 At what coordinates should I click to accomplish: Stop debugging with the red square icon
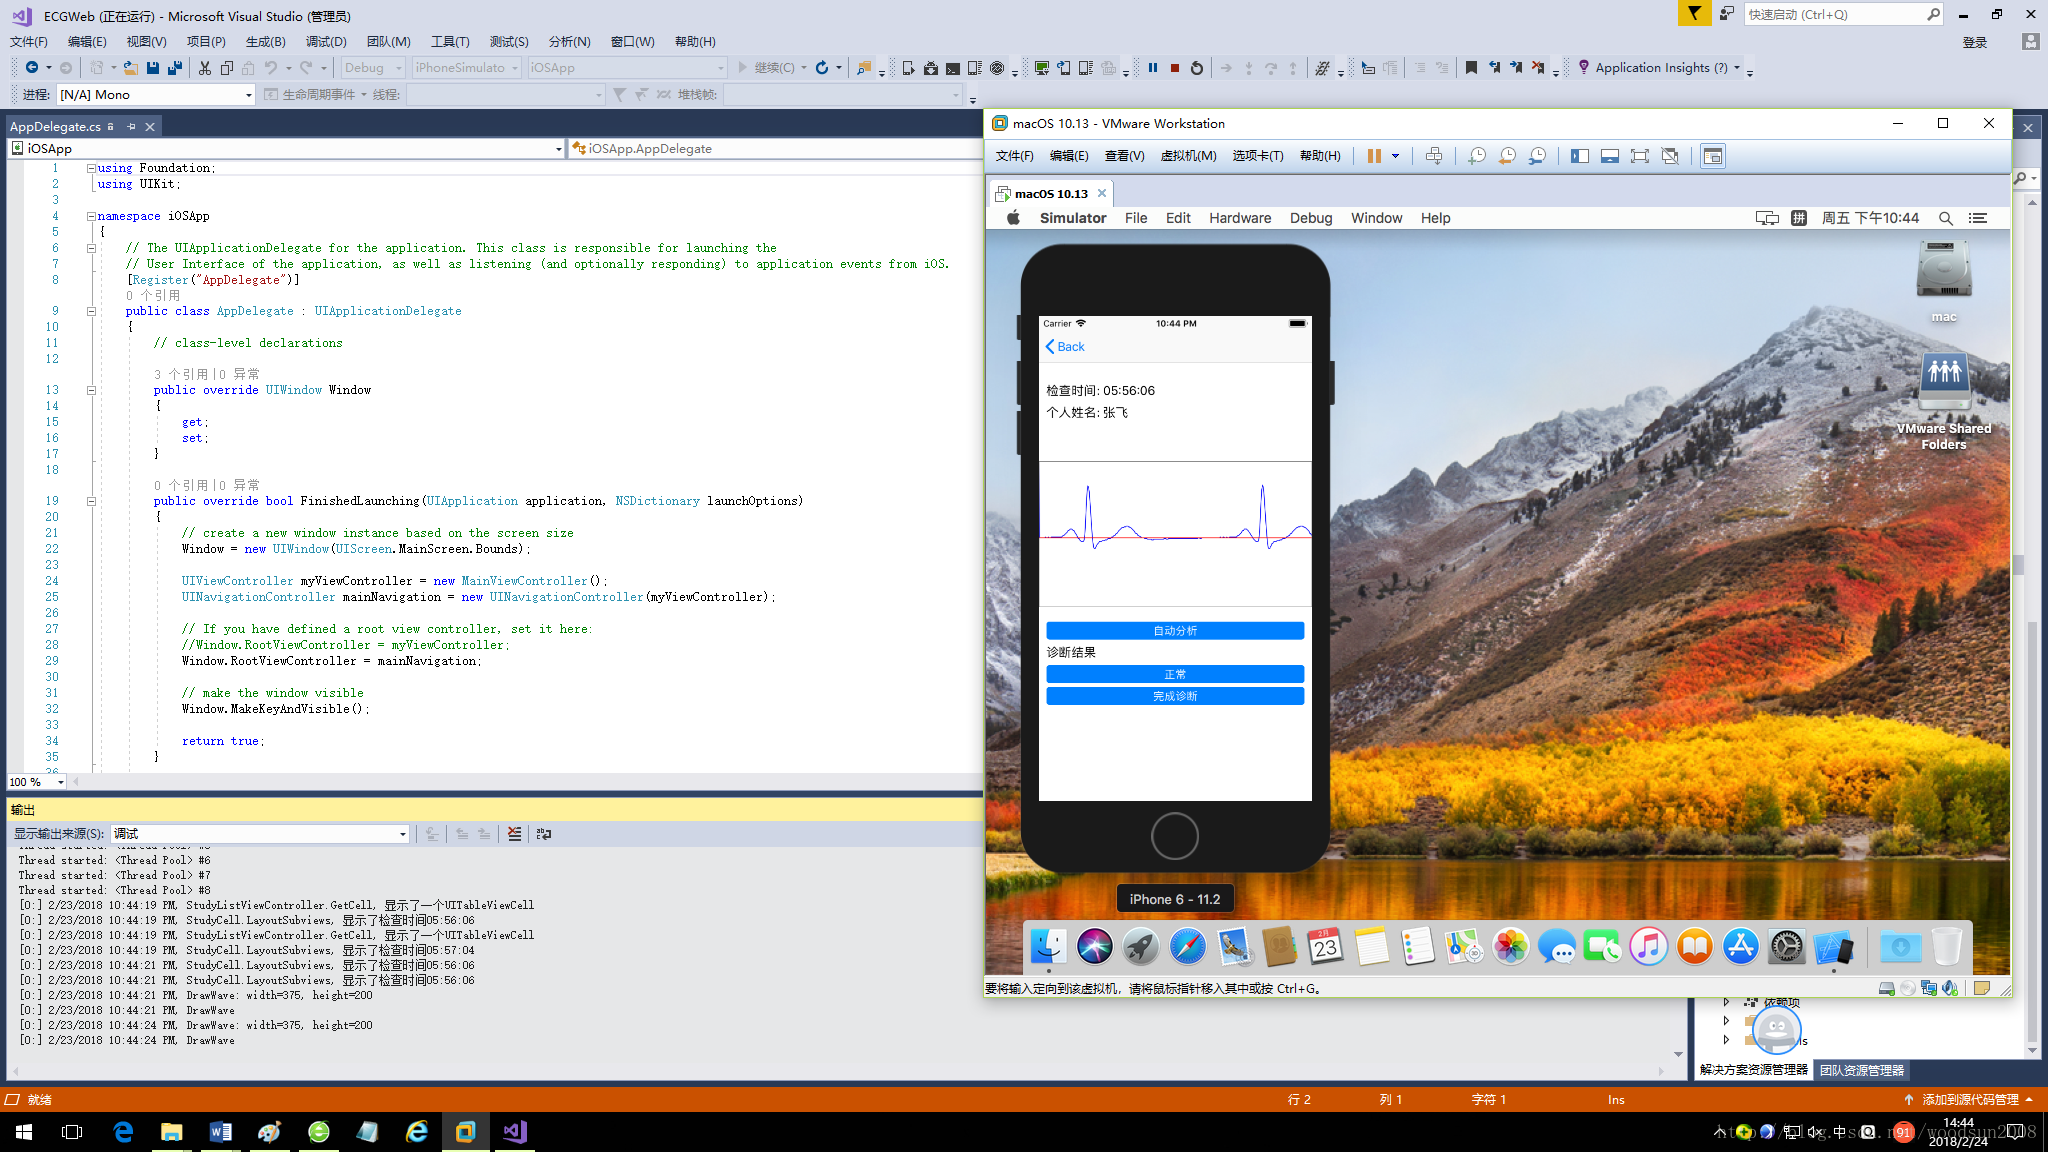[1175, 68]
